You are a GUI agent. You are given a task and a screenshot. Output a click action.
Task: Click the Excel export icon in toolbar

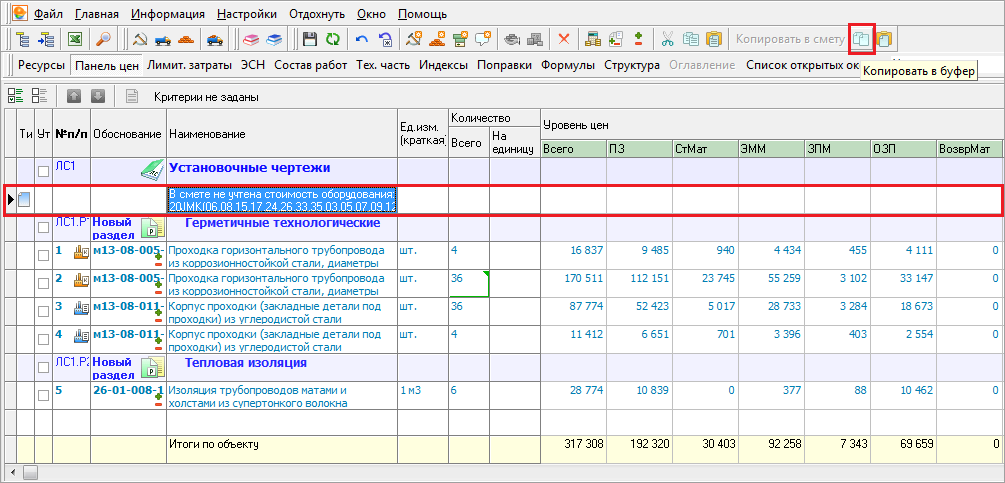point(74,39)
